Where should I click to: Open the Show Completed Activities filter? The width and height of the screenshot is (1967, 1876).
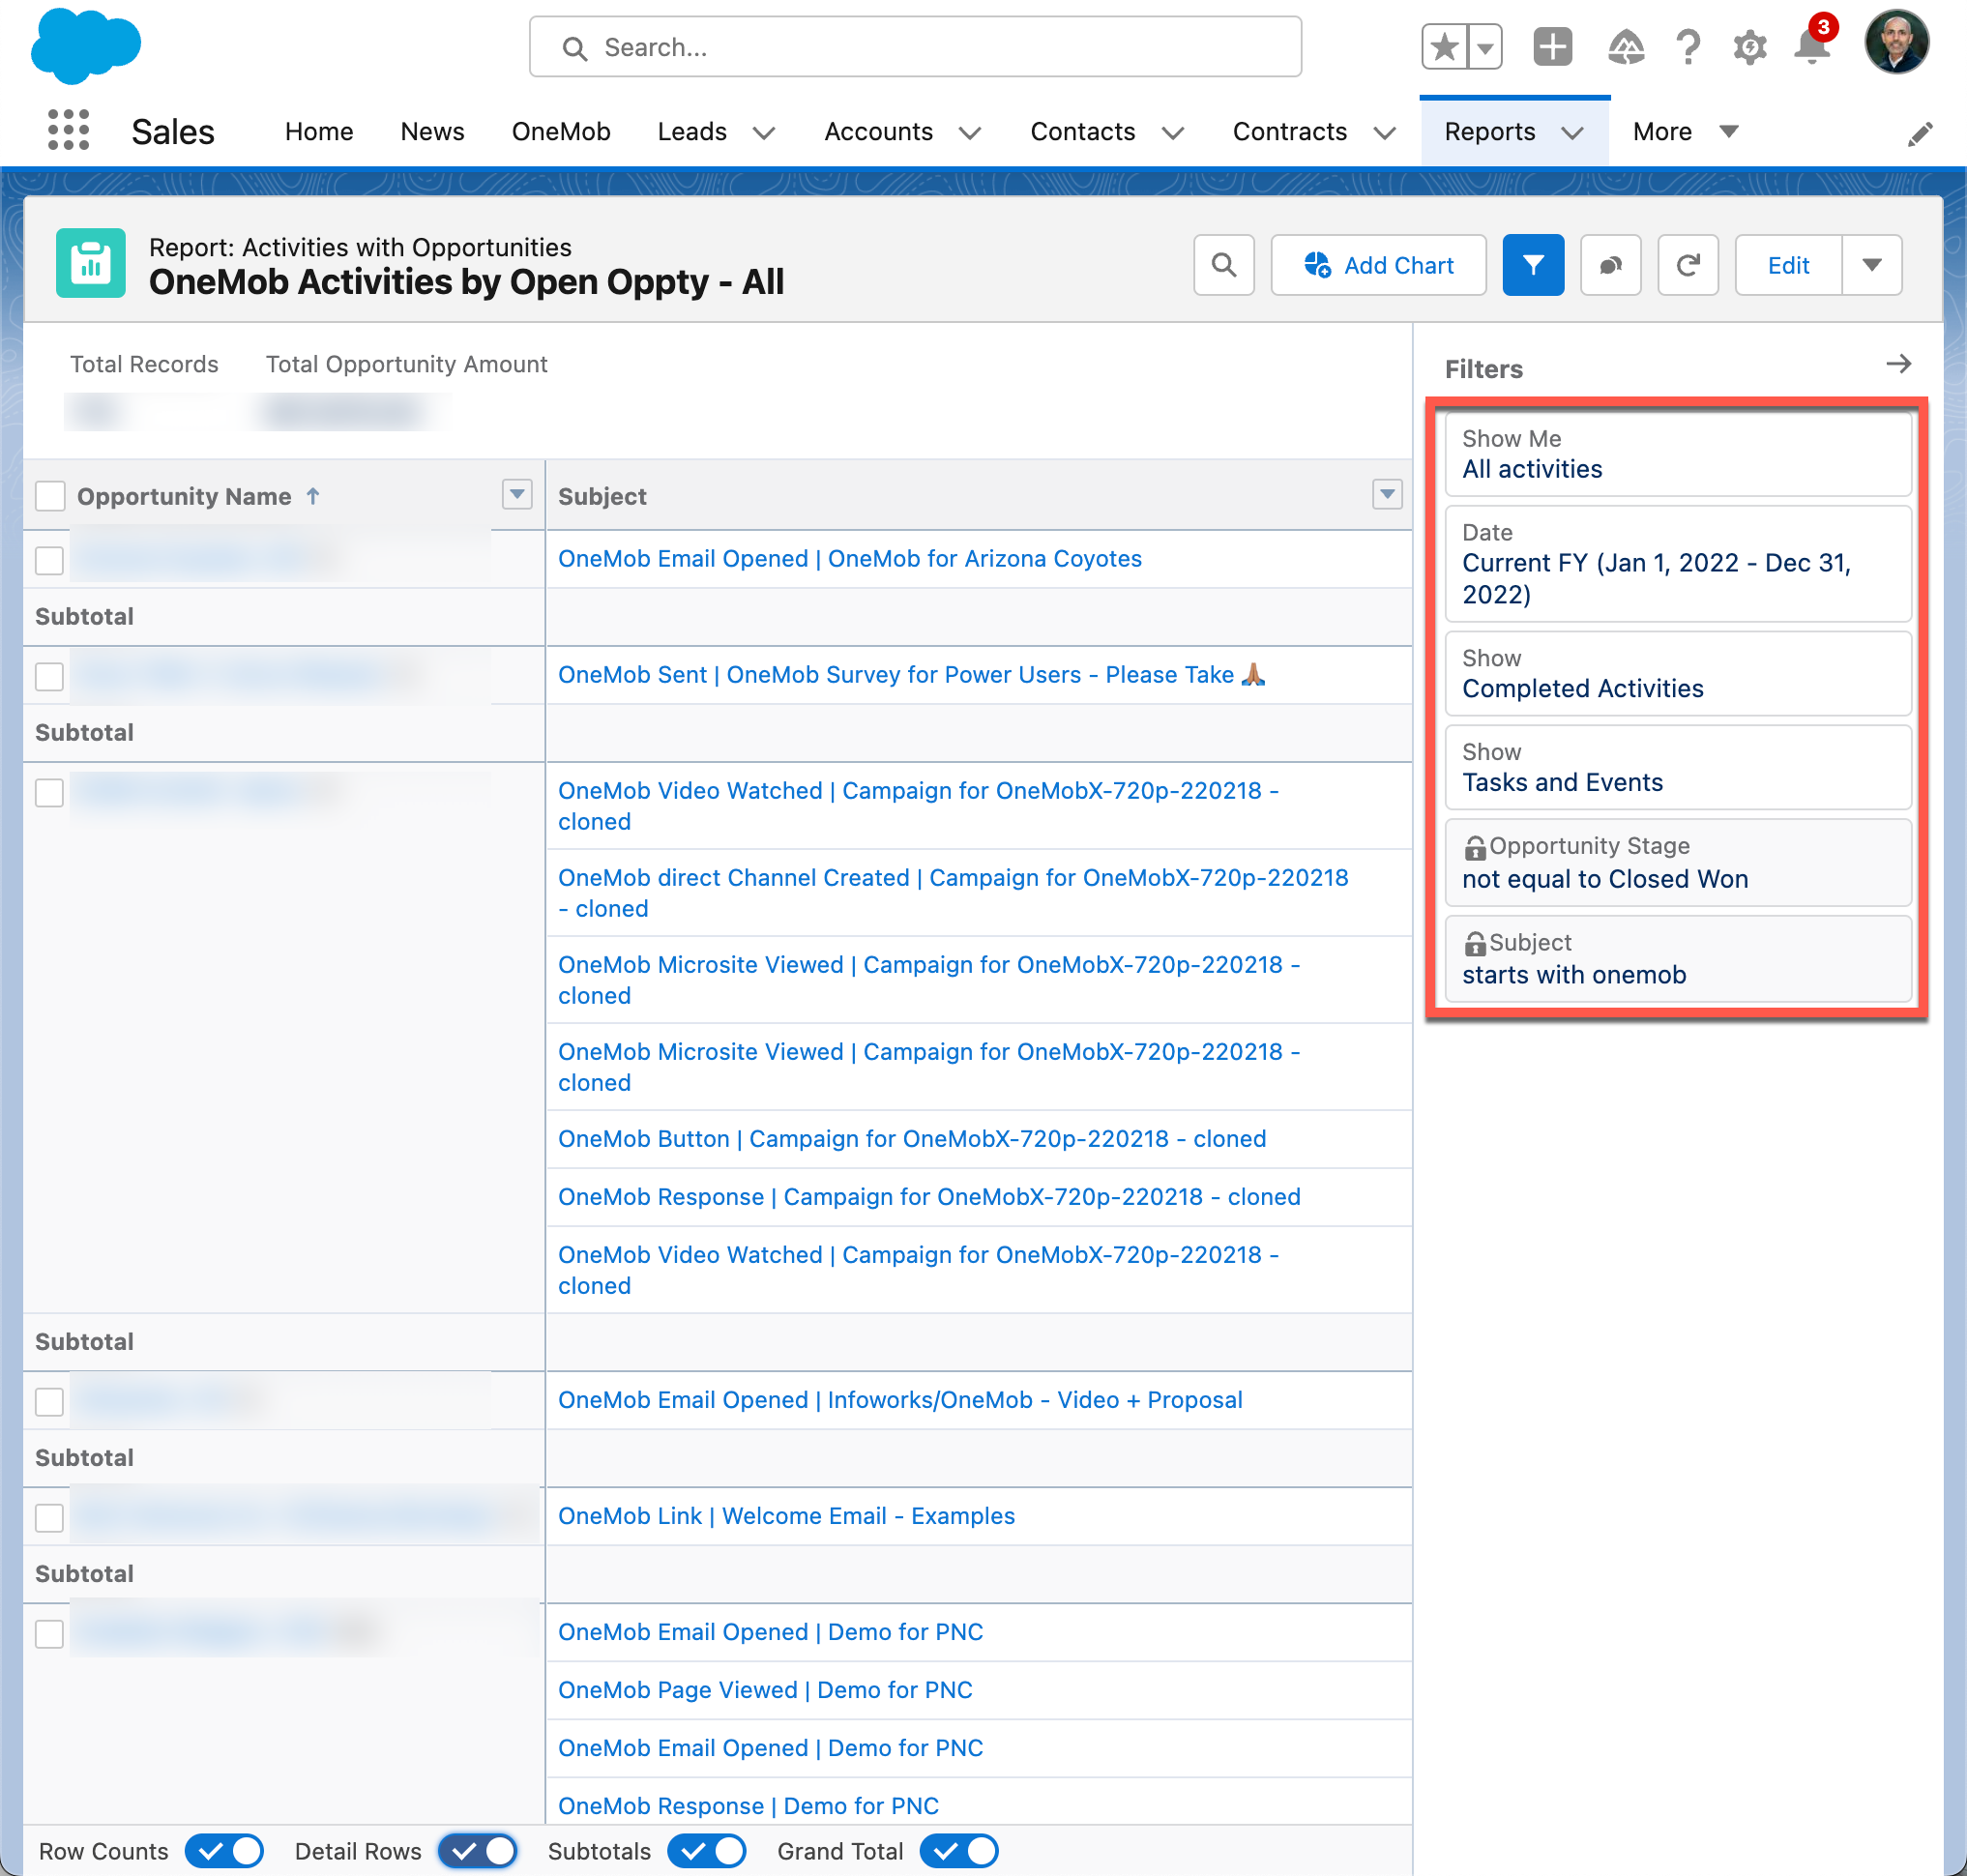1678,673
